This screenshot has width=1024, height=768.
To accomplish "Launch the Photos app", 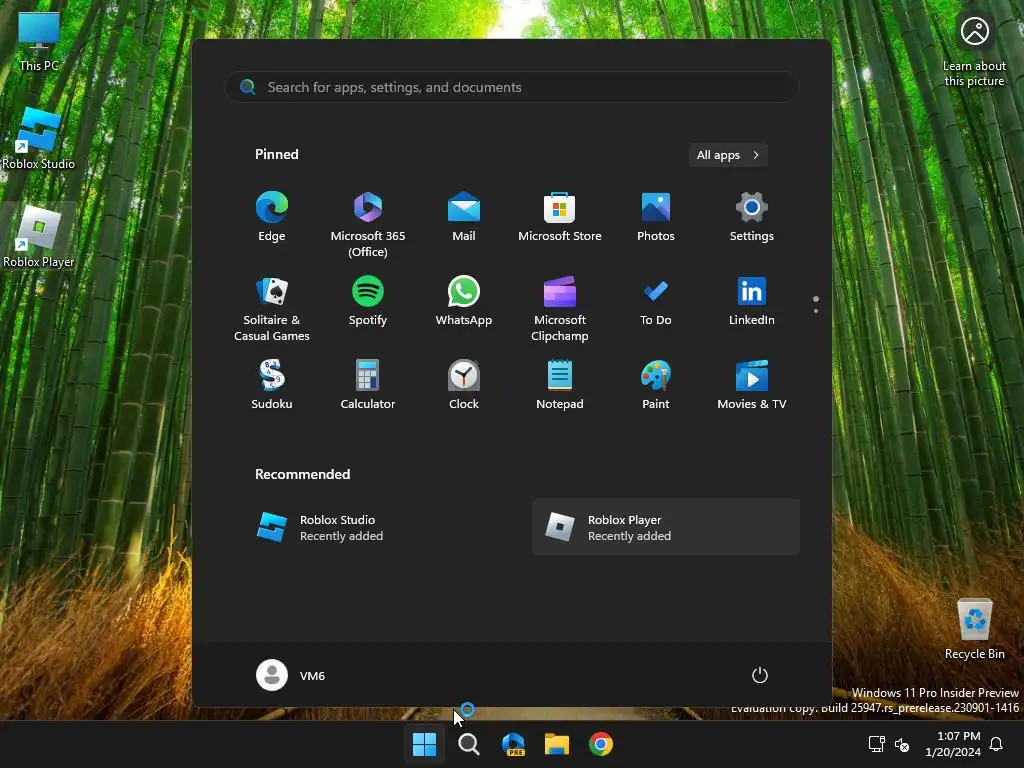I will tap(656, 217).
